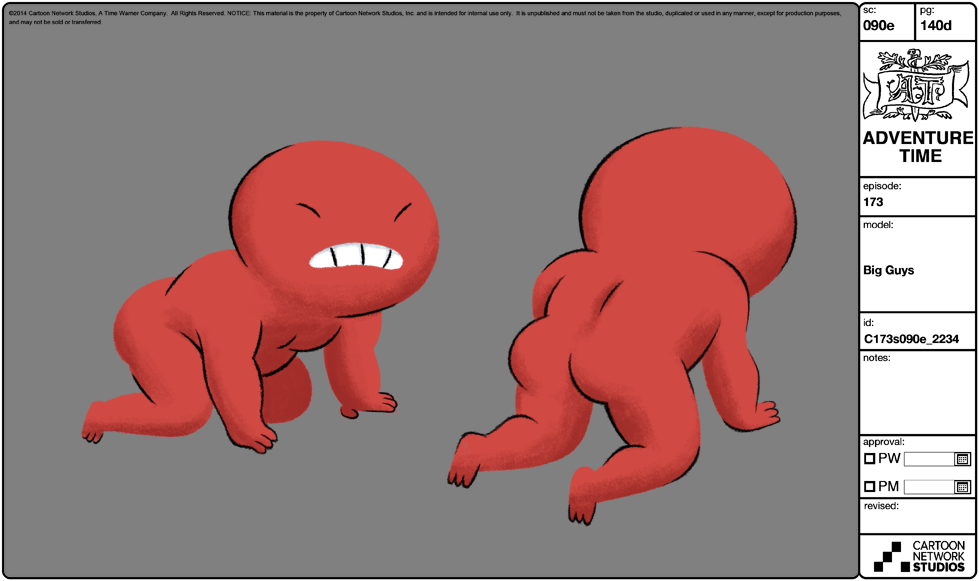979x581 pixels.
Task: Click the Adventure Time crest logo
Action: click(x=917, y=85)
